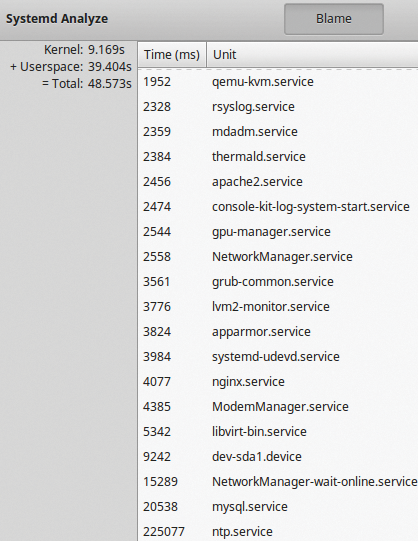Sort by the Time (ms) column header

click(x=172, y=55)
